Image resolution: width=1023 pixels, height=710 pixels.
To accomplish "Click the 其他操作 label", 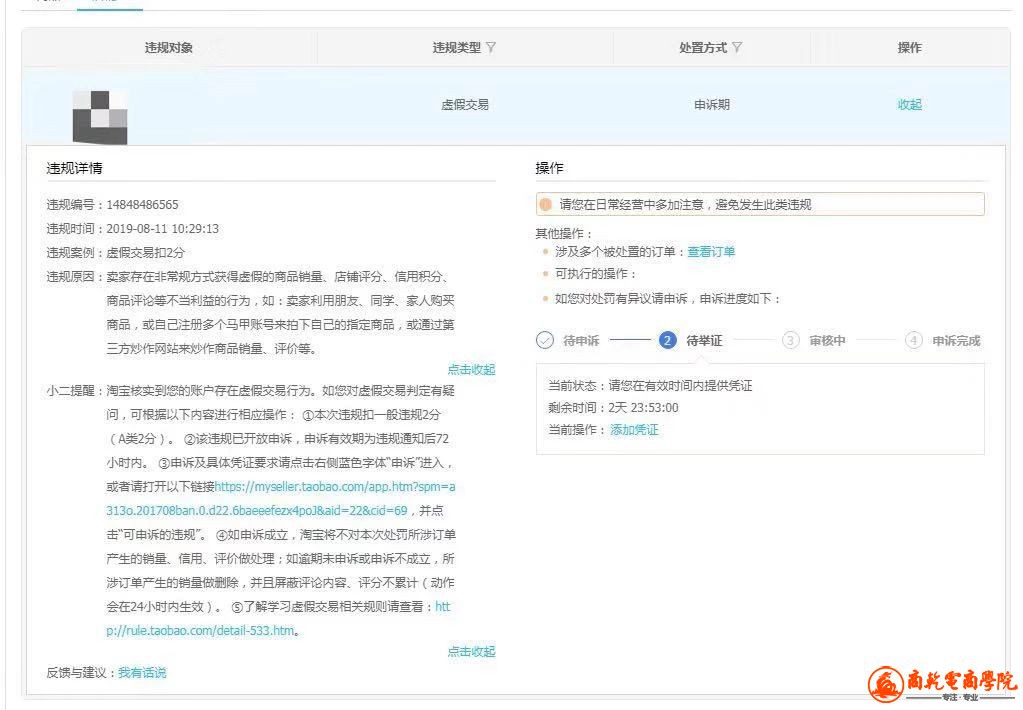I will (x=564, y=234).
